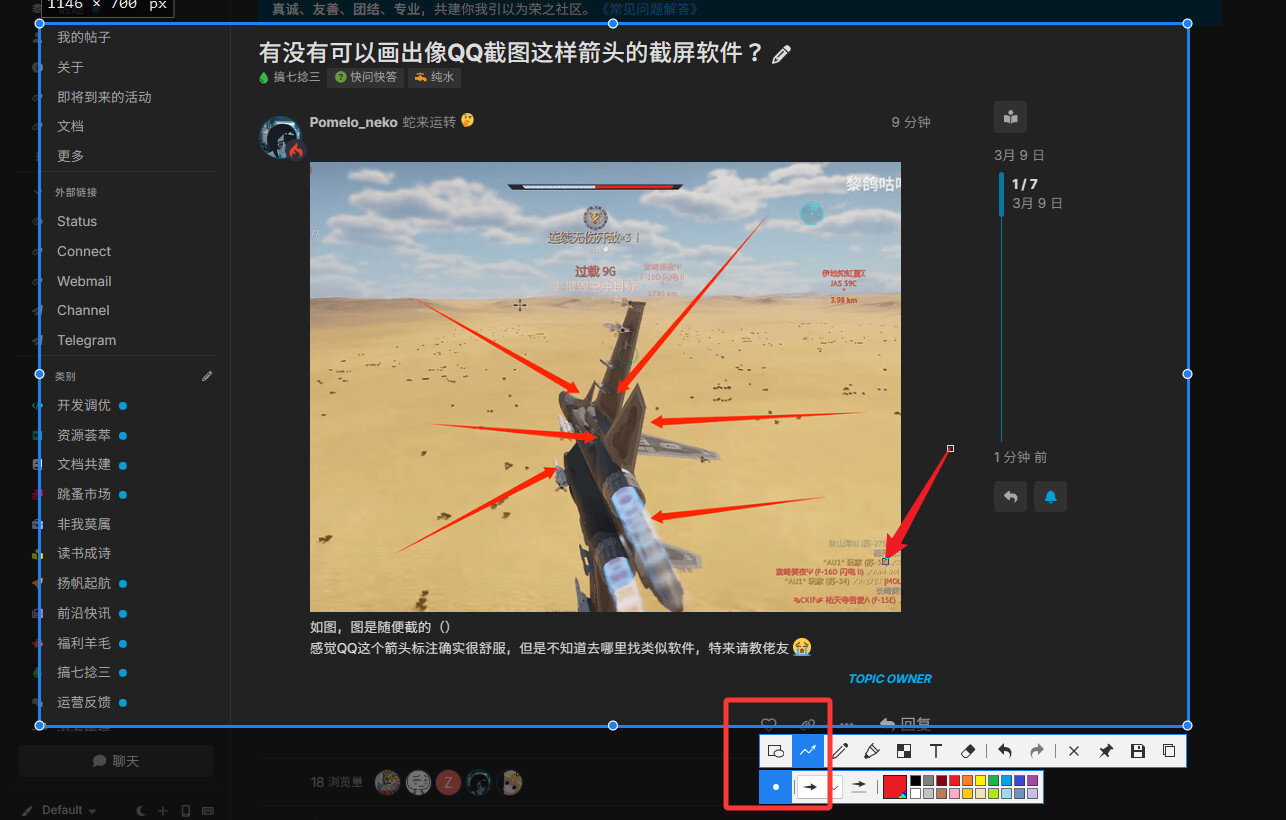
Task: Undo the last annotation
Action: pos(1005,751)
